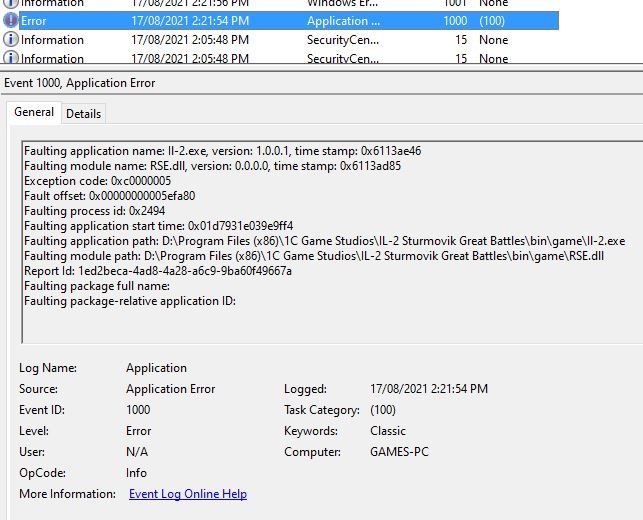This screenshot has height=520, width=643.
Task: Open the General tab
Action: [34, 112]
